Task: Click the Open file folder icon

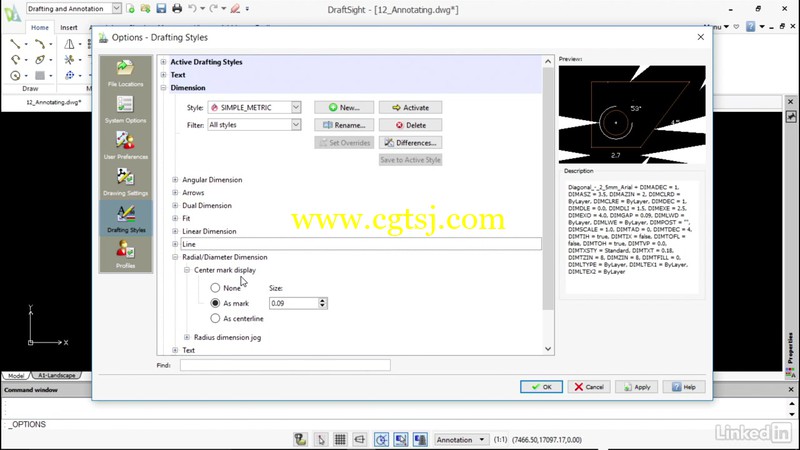Action: [146, 9]
